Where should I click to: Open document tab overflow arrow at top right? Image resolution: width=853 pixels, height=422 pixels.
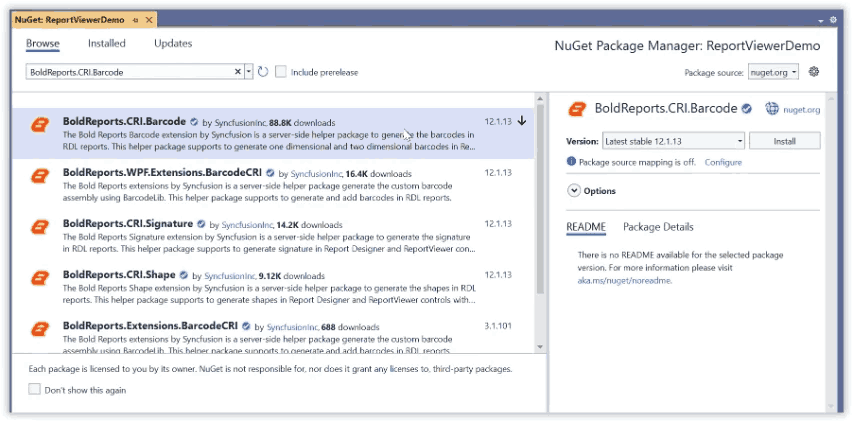click(x=821, y=21)
